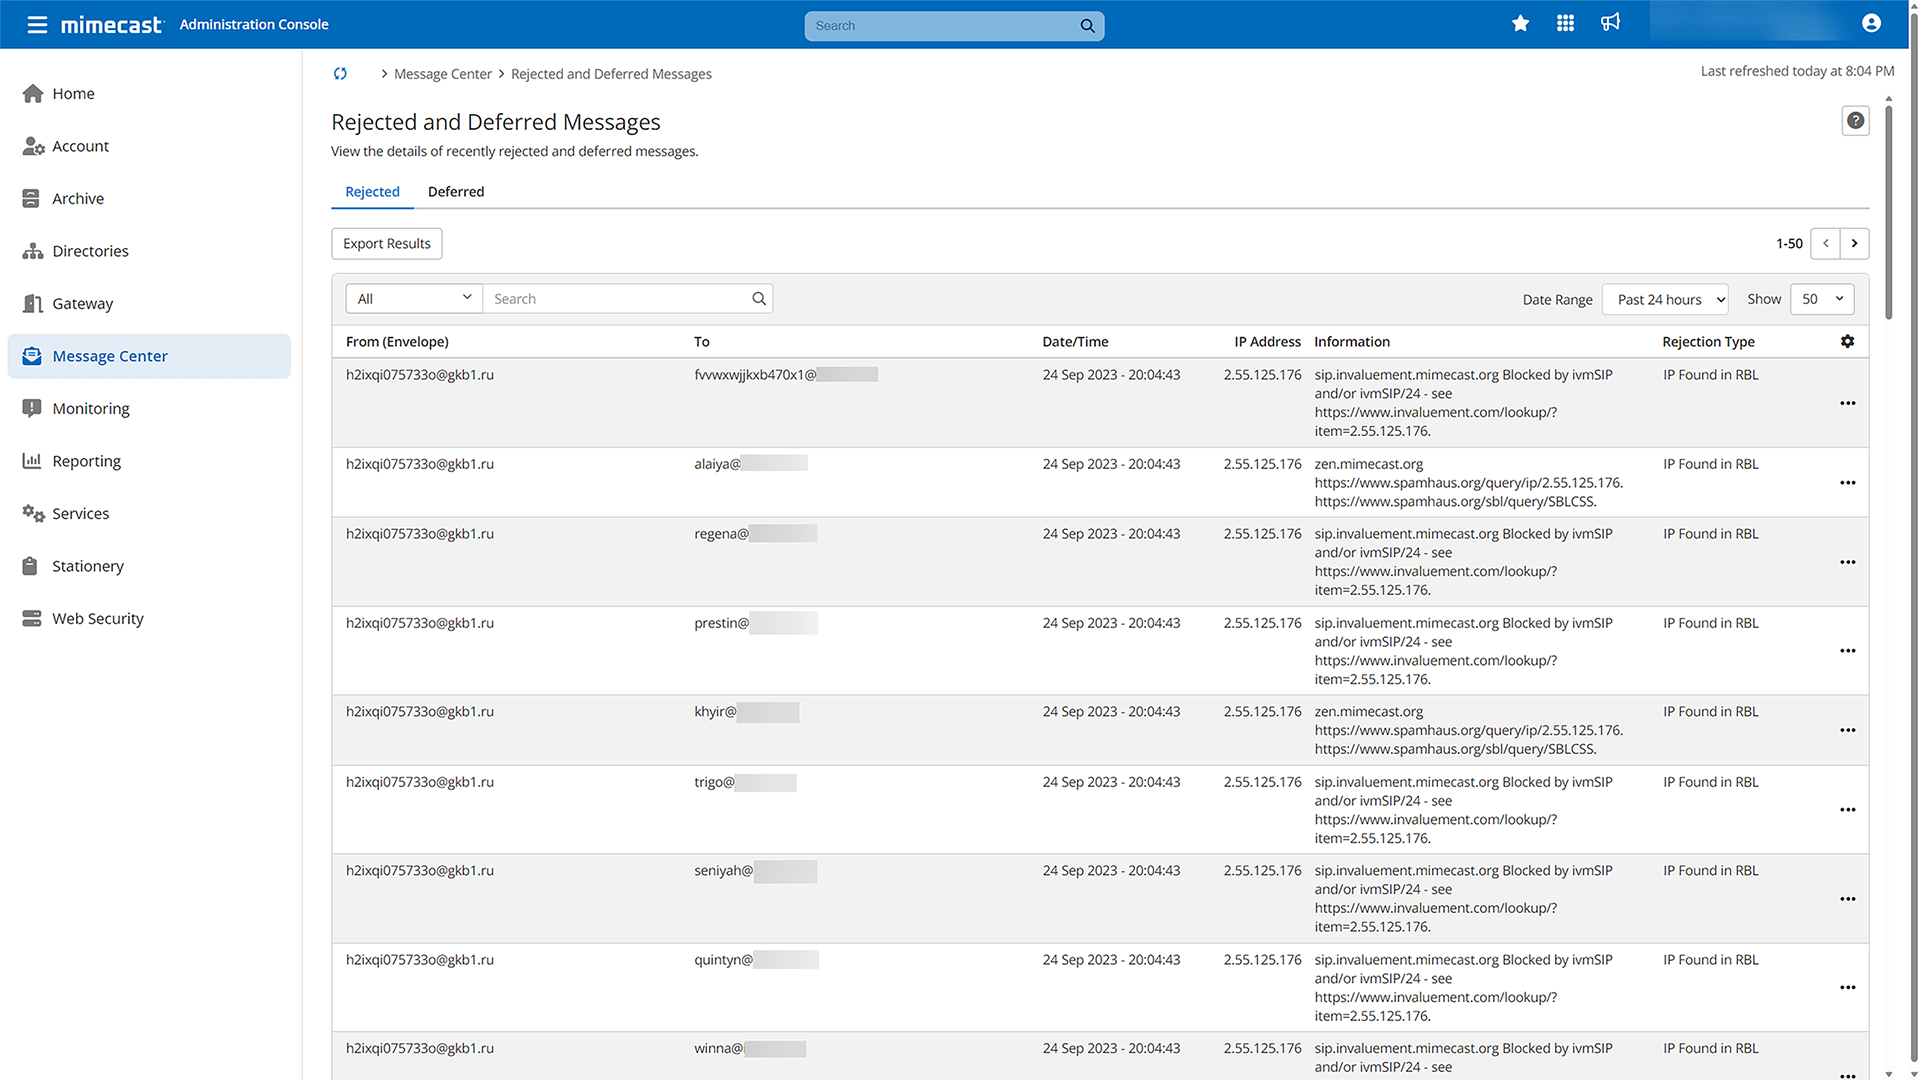Viewport: 1920px width, 1080px height.
Task: Open the Web Security section
Action: tap(97, 618)
